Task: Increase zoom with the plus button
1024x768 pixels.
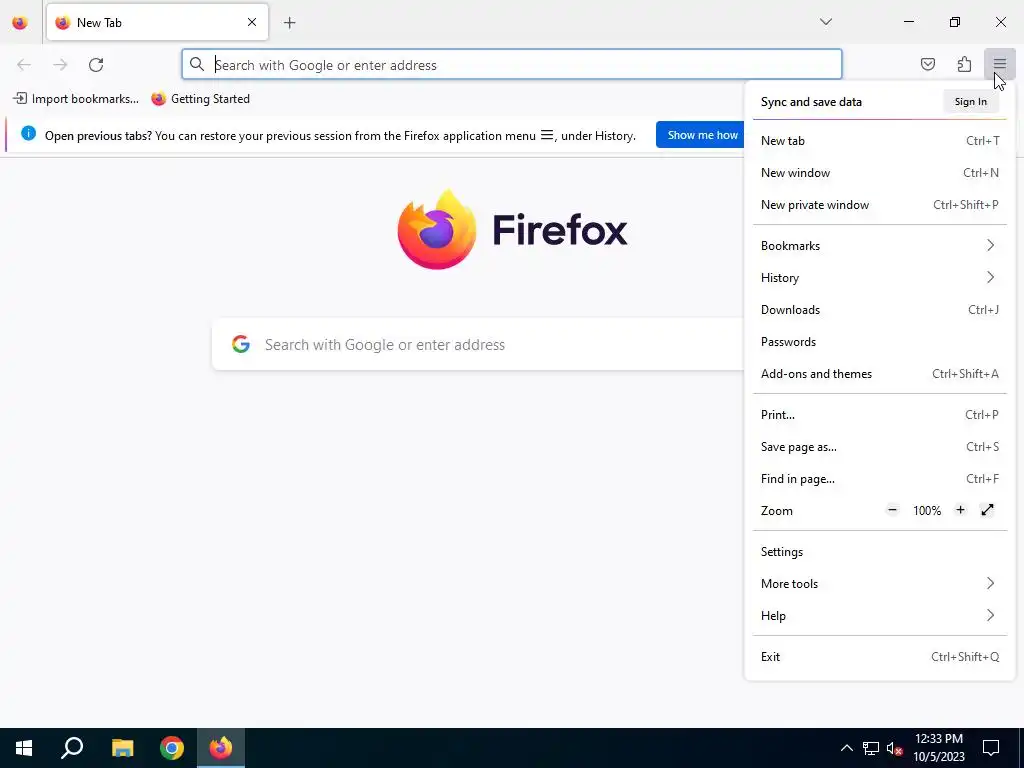Action: tap(960, 510)
